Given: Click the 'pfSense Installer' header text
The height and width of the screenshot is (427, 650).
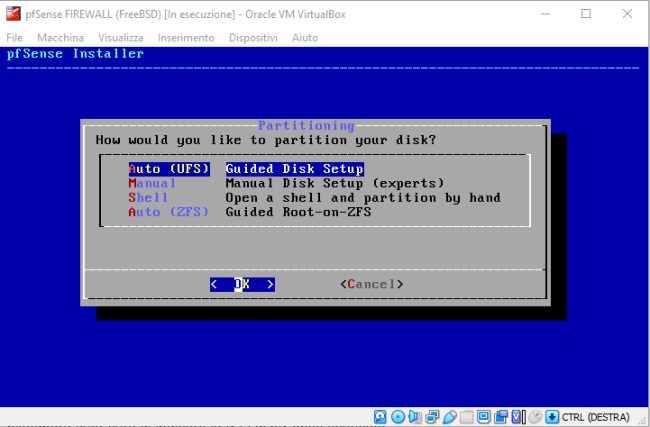Looking at the screenshot, I should tap(75, 54).
